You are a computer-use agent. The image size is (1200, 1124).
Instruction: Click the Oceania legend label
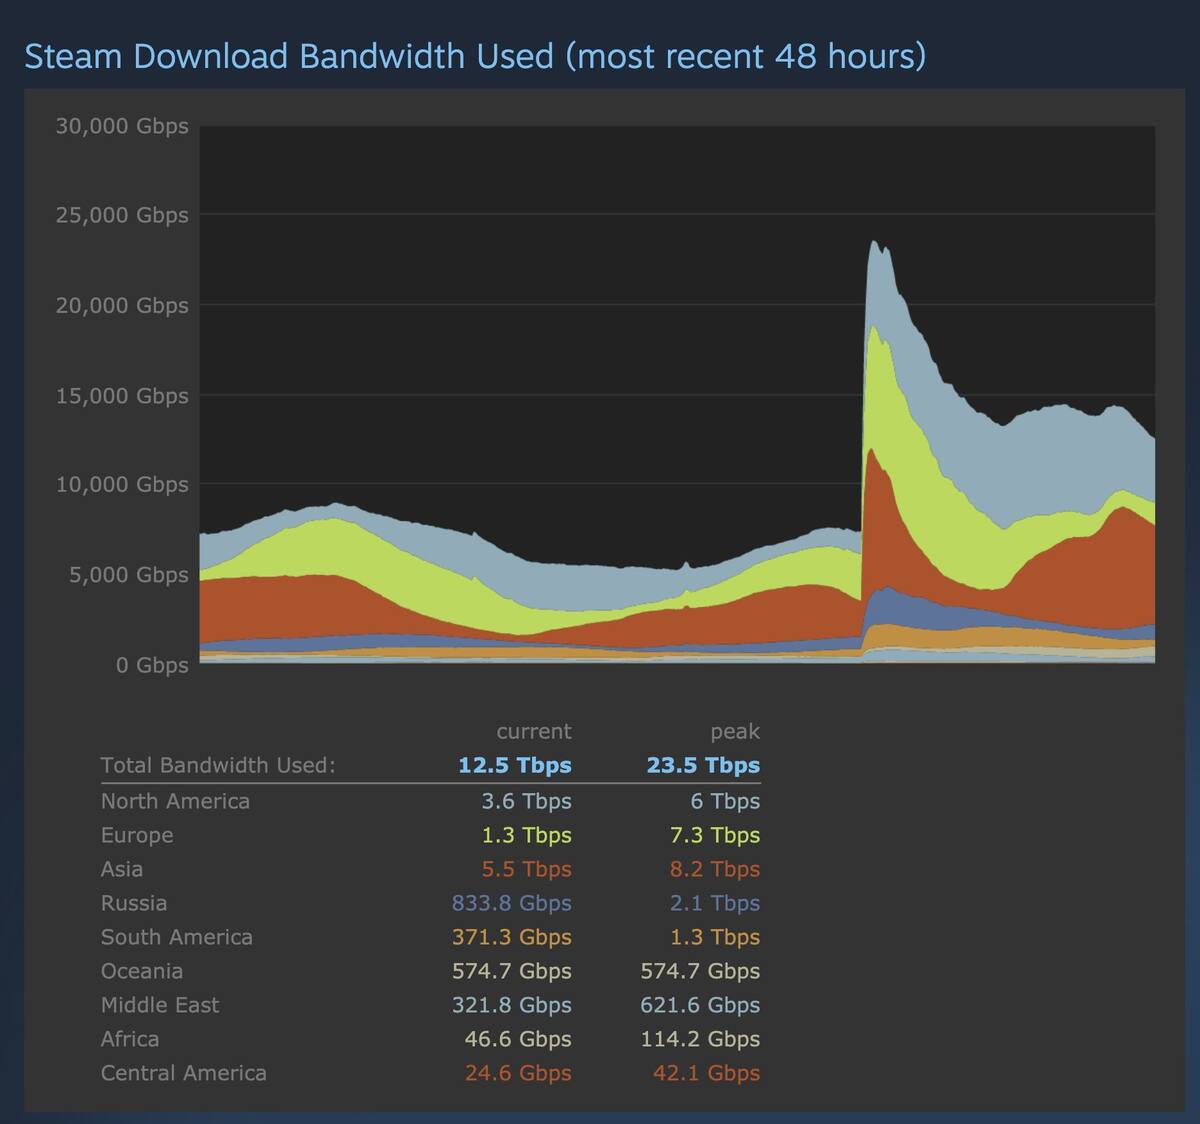click(x=142, y=971)
